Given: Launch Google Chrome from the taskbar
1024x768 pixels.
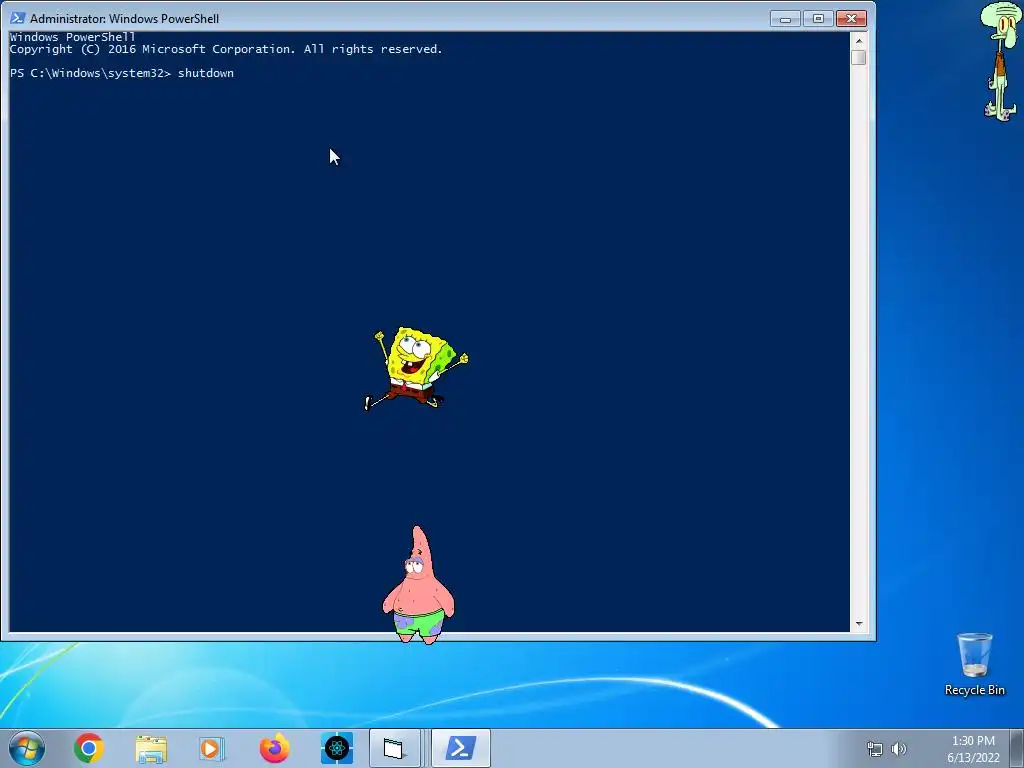Looking at the screenshot, I should pyautogui.click(x=89, y=748).
